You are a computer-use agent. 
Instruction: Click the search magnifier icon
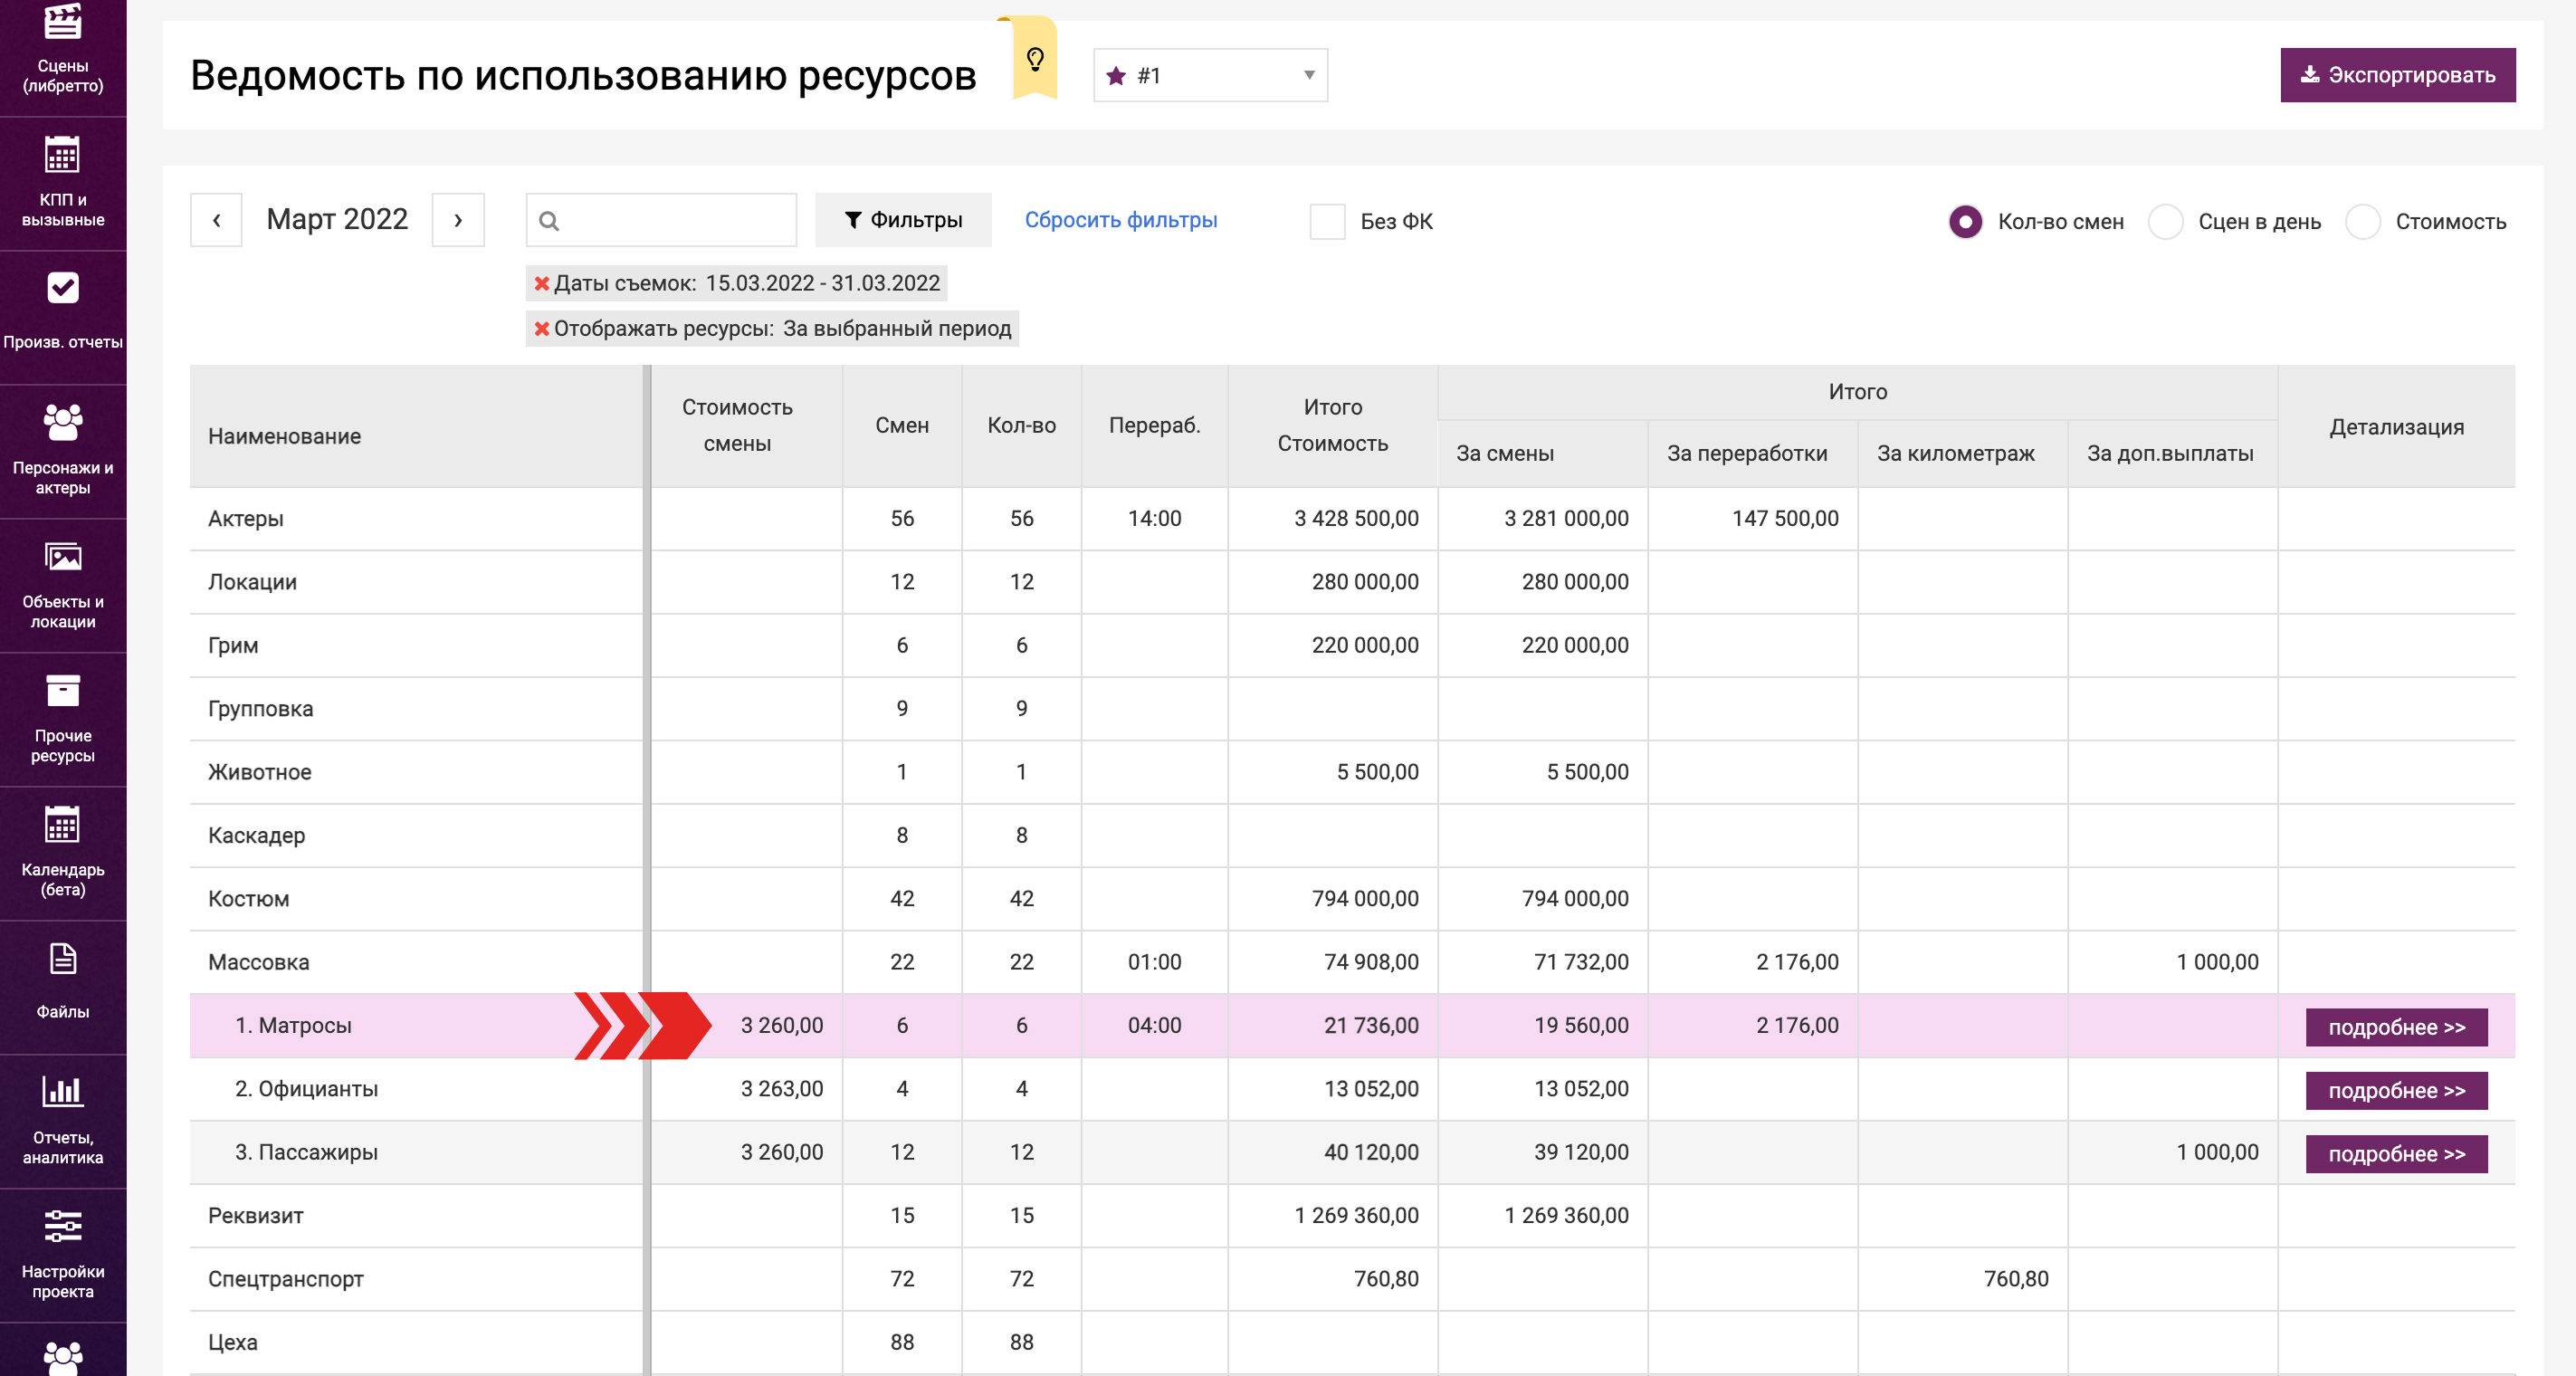pyautogui.click(x=549, y=221)
